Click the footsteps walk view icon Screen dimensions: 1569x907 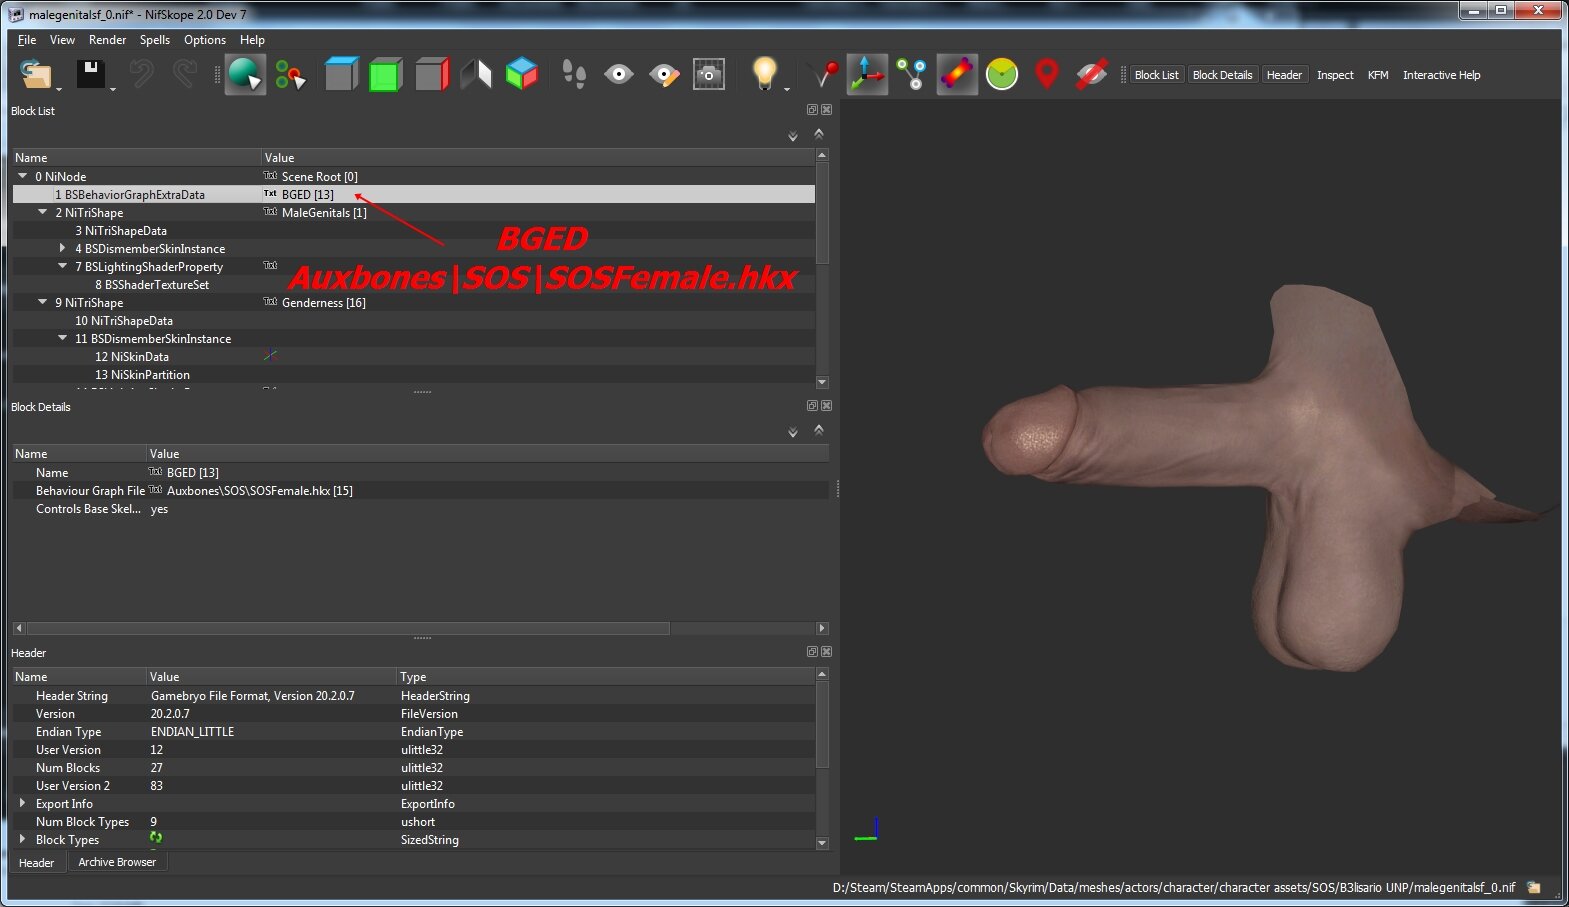coord(574,75)
